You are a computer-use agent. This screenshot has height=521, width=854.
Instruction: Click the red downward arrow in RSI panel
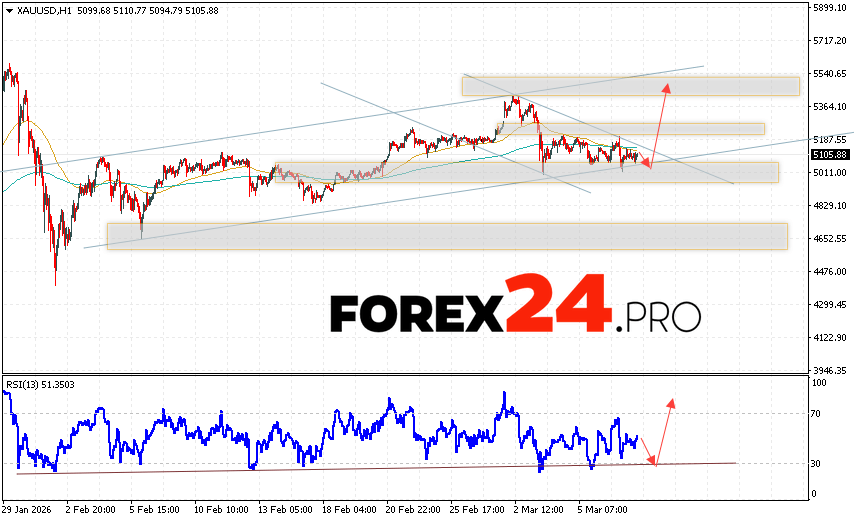(648, 450)
